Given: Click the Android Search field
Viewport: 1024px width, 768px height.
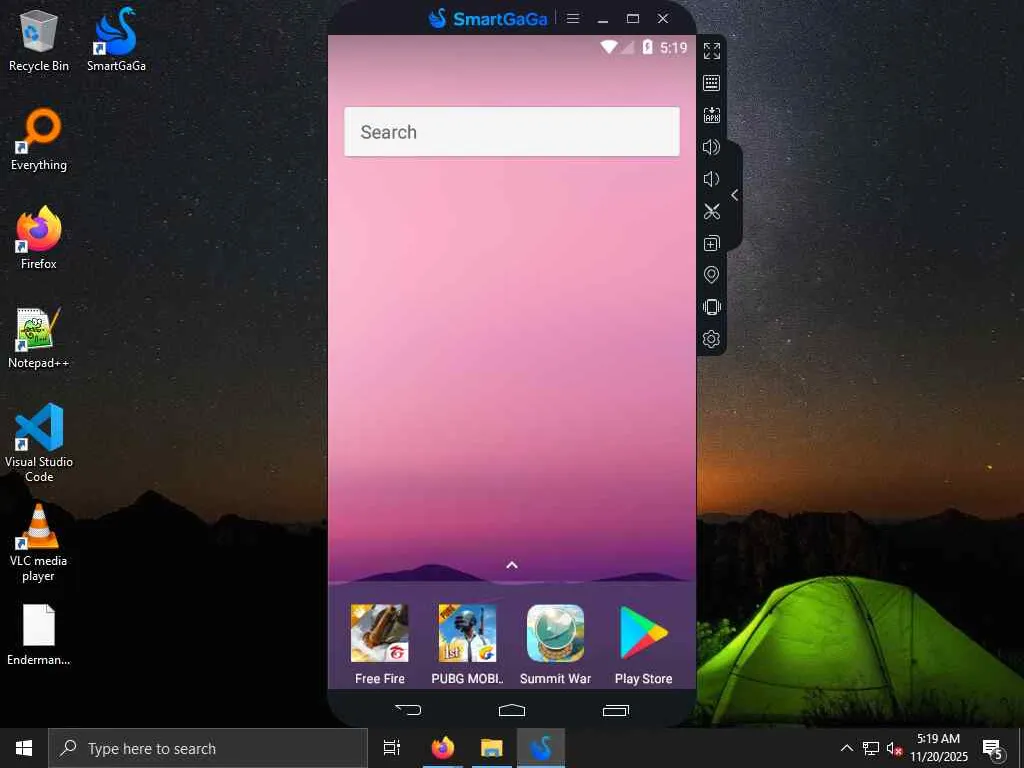Looking at the screenshot, I should tap(512, 132).
